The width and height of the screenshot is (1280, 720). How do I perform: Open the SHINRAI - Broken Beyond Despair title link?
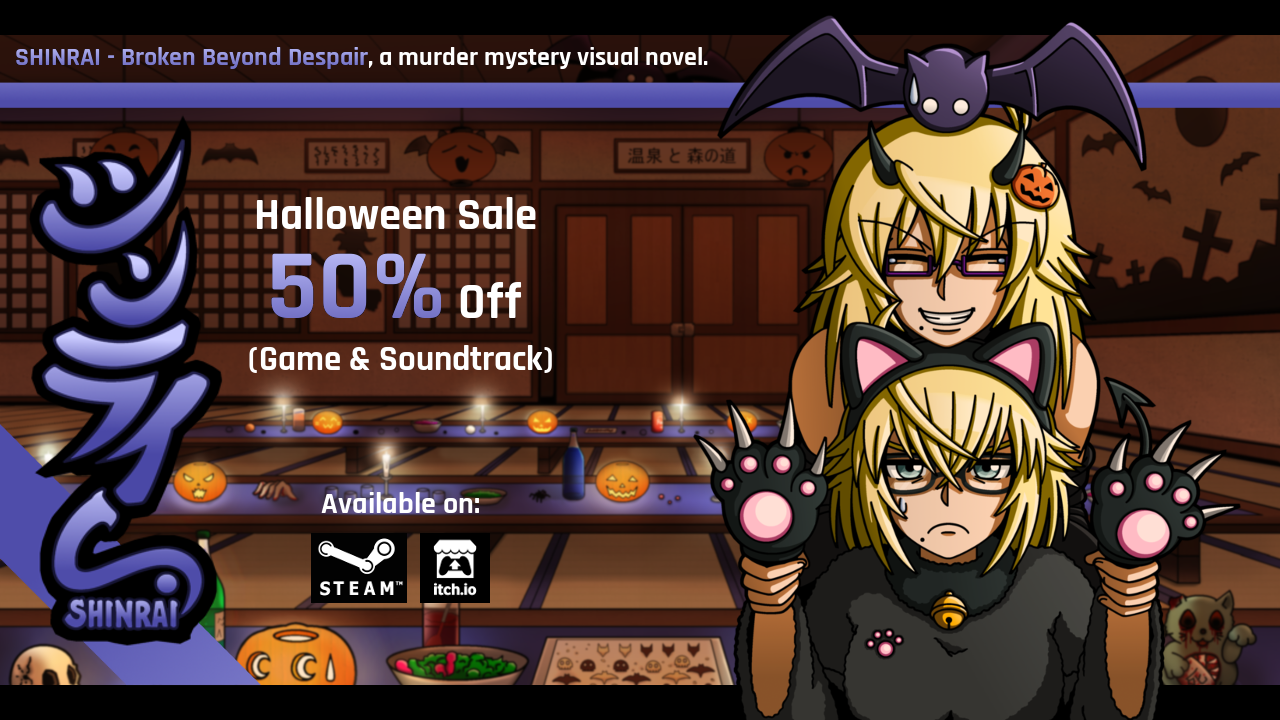(x=191, y=57)
